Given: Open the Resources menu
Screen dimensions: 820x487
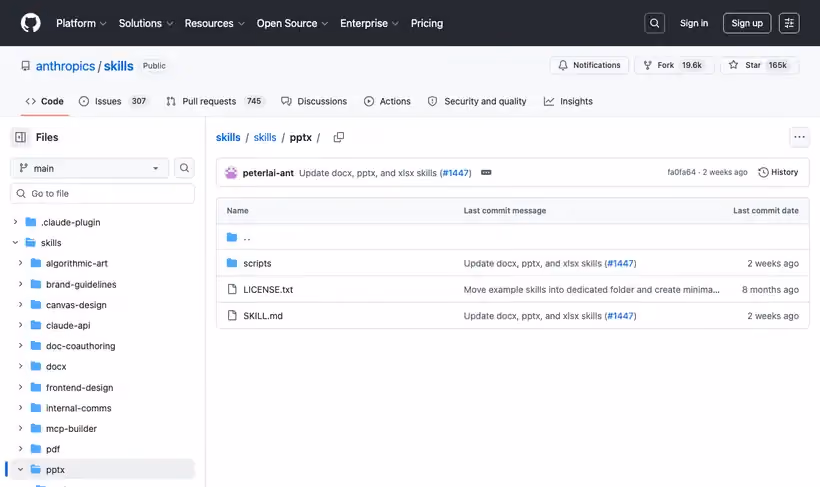Looking at the screenshot, I should 214,23.
